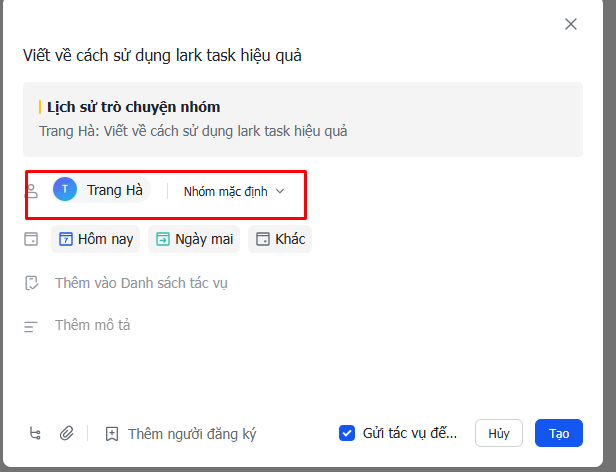Uncheck 'Gửi tác vụ đế...' checkbox
Screen dimensions: 616x472
(346, 433)
